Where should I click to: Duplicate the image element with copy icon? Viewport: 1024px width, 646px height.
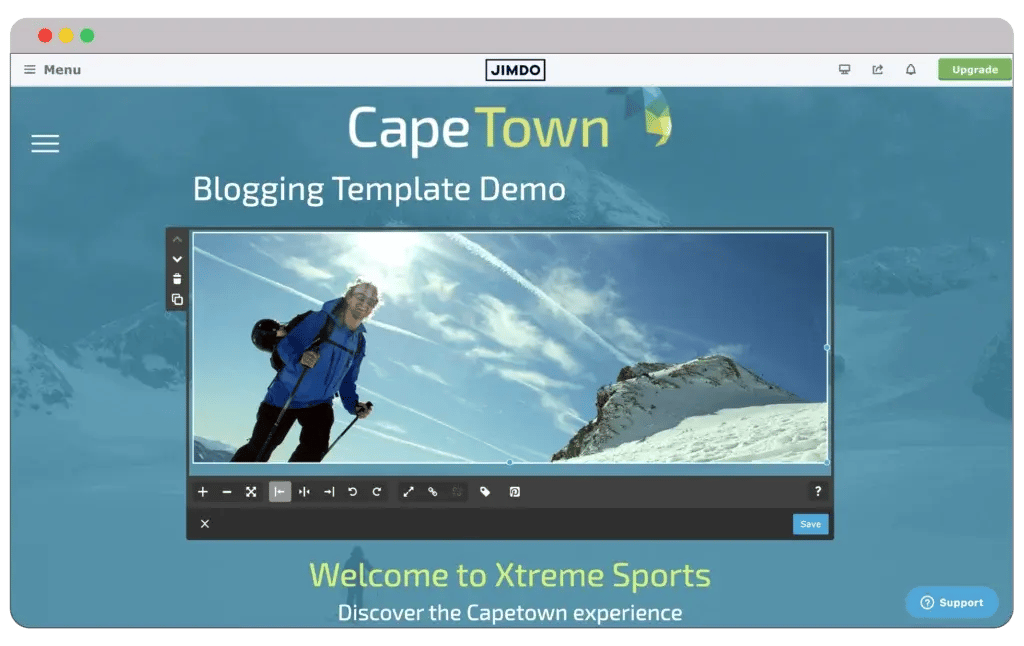pos(177,300)
